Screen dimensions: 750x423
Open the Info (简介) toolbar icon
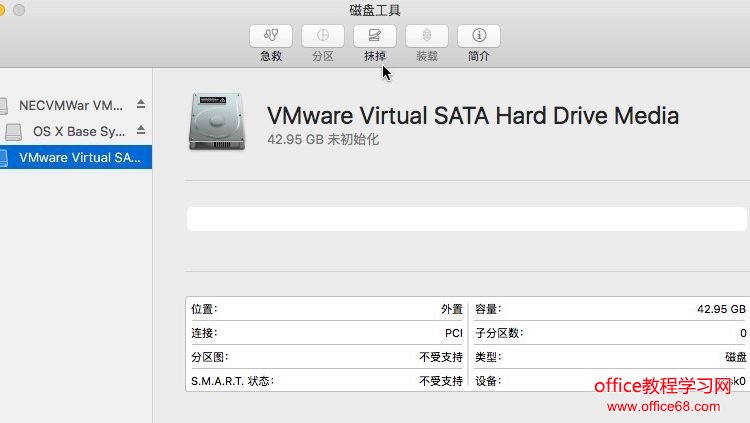point(479,36)
